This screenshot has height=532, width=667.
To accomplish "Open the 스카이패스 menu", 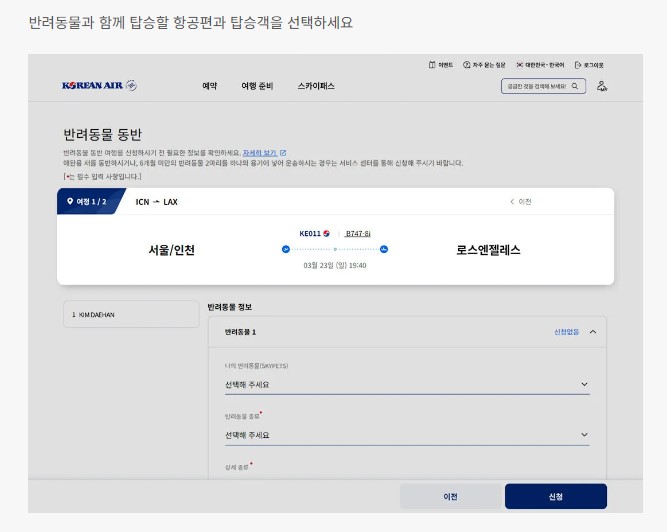I will [316, 86].
